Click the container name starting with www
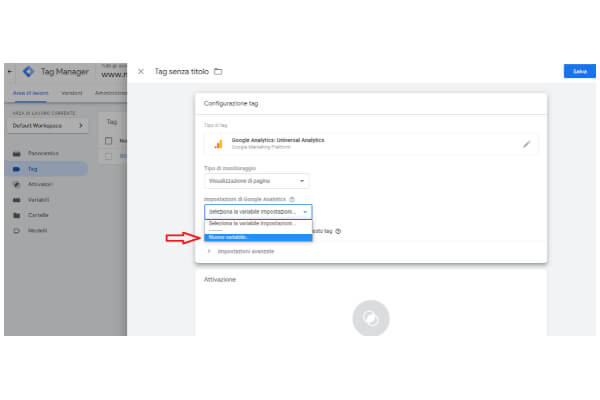Screen dimensions: 600x400 [x=114, y=74]
